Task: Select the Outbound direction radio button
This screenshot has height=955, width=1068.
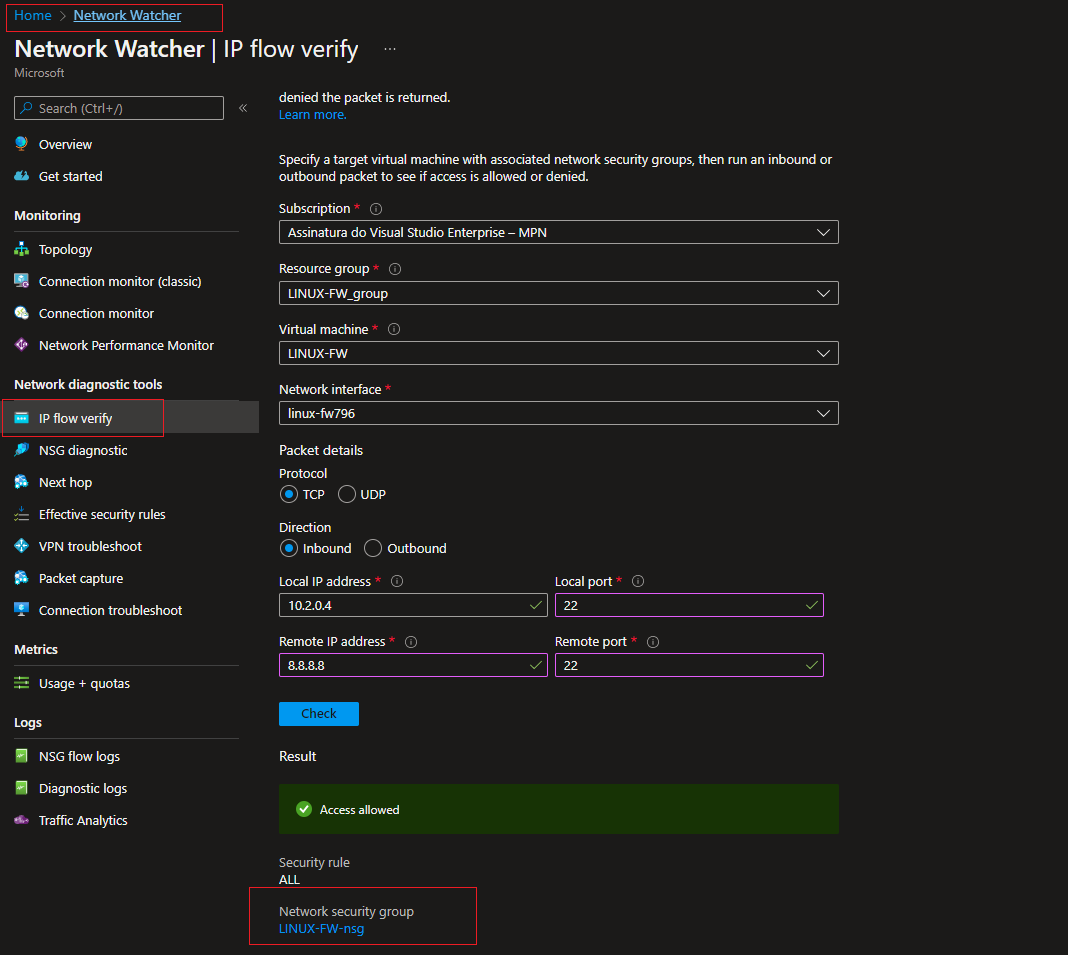Action: pyautogui.click(x=373, y=548)
